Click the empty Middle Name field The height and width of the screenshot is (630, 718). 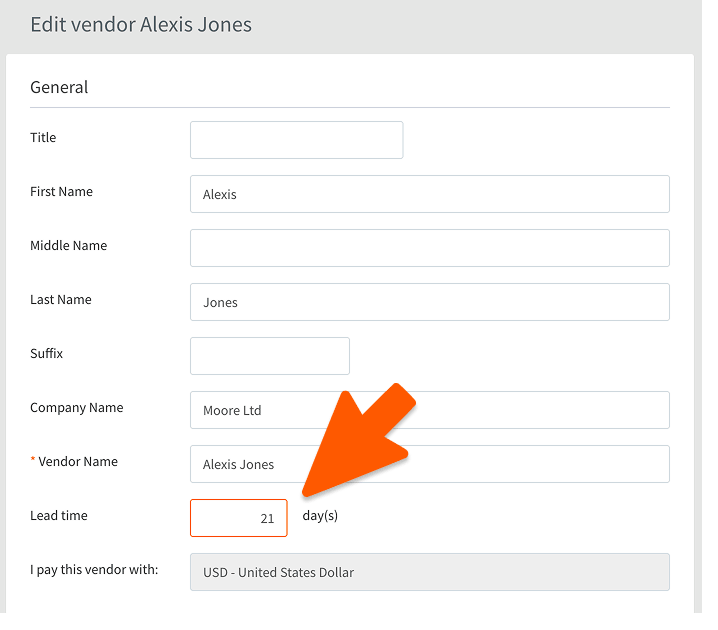[430, 248]
